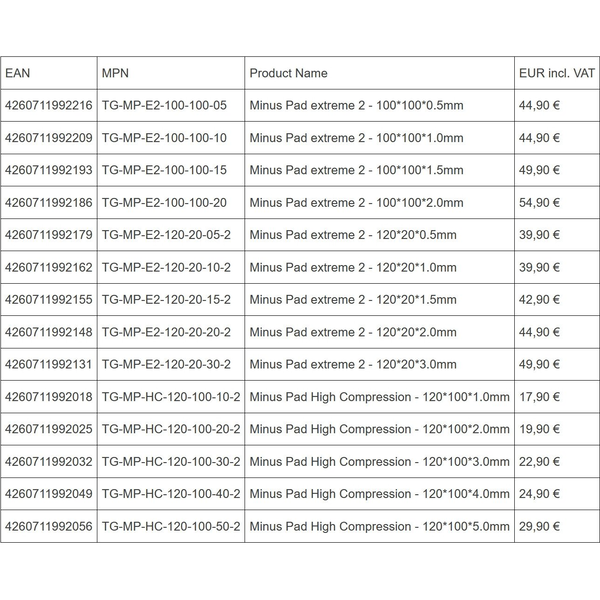Screen dimensions: 600x600
Task: Select EAN 4260711992018
Action: [49, 397]
